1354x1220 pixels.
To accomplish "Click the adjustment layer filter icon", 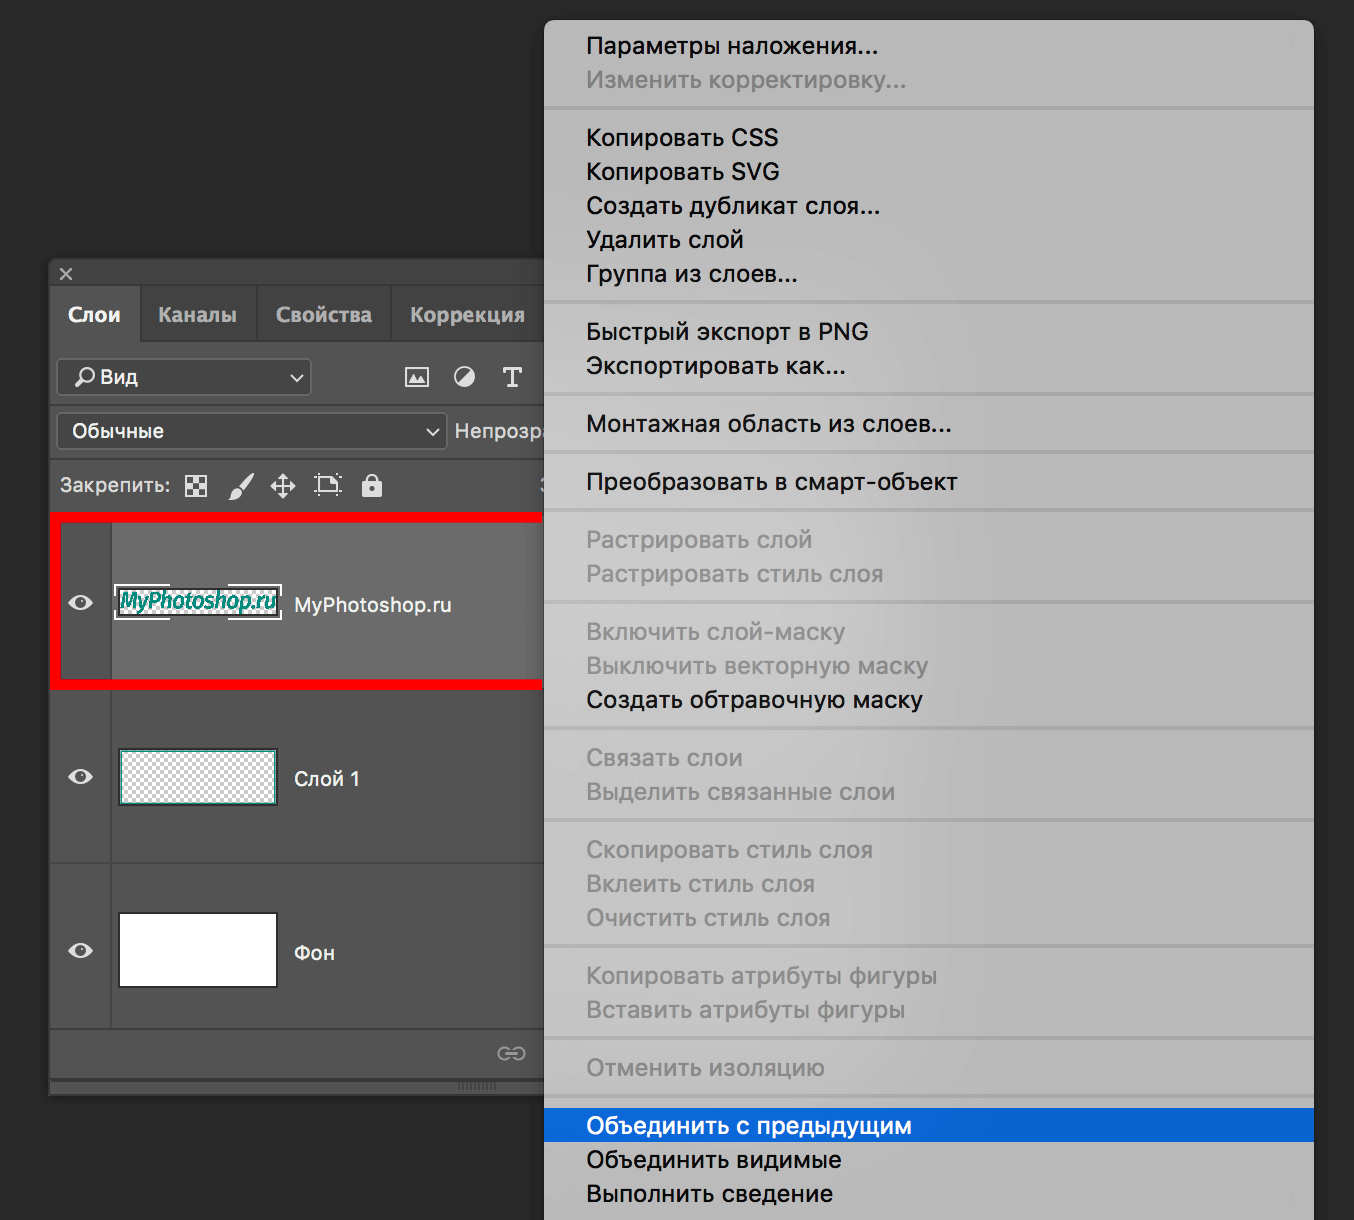I will [x=464, y=377].
